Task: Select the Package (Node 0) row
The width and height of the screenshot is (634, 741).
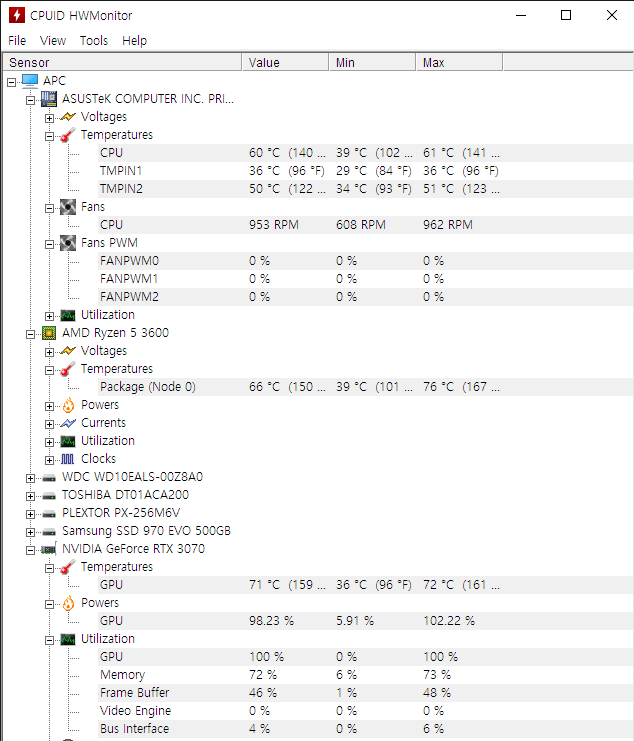Action: point(366,387)
